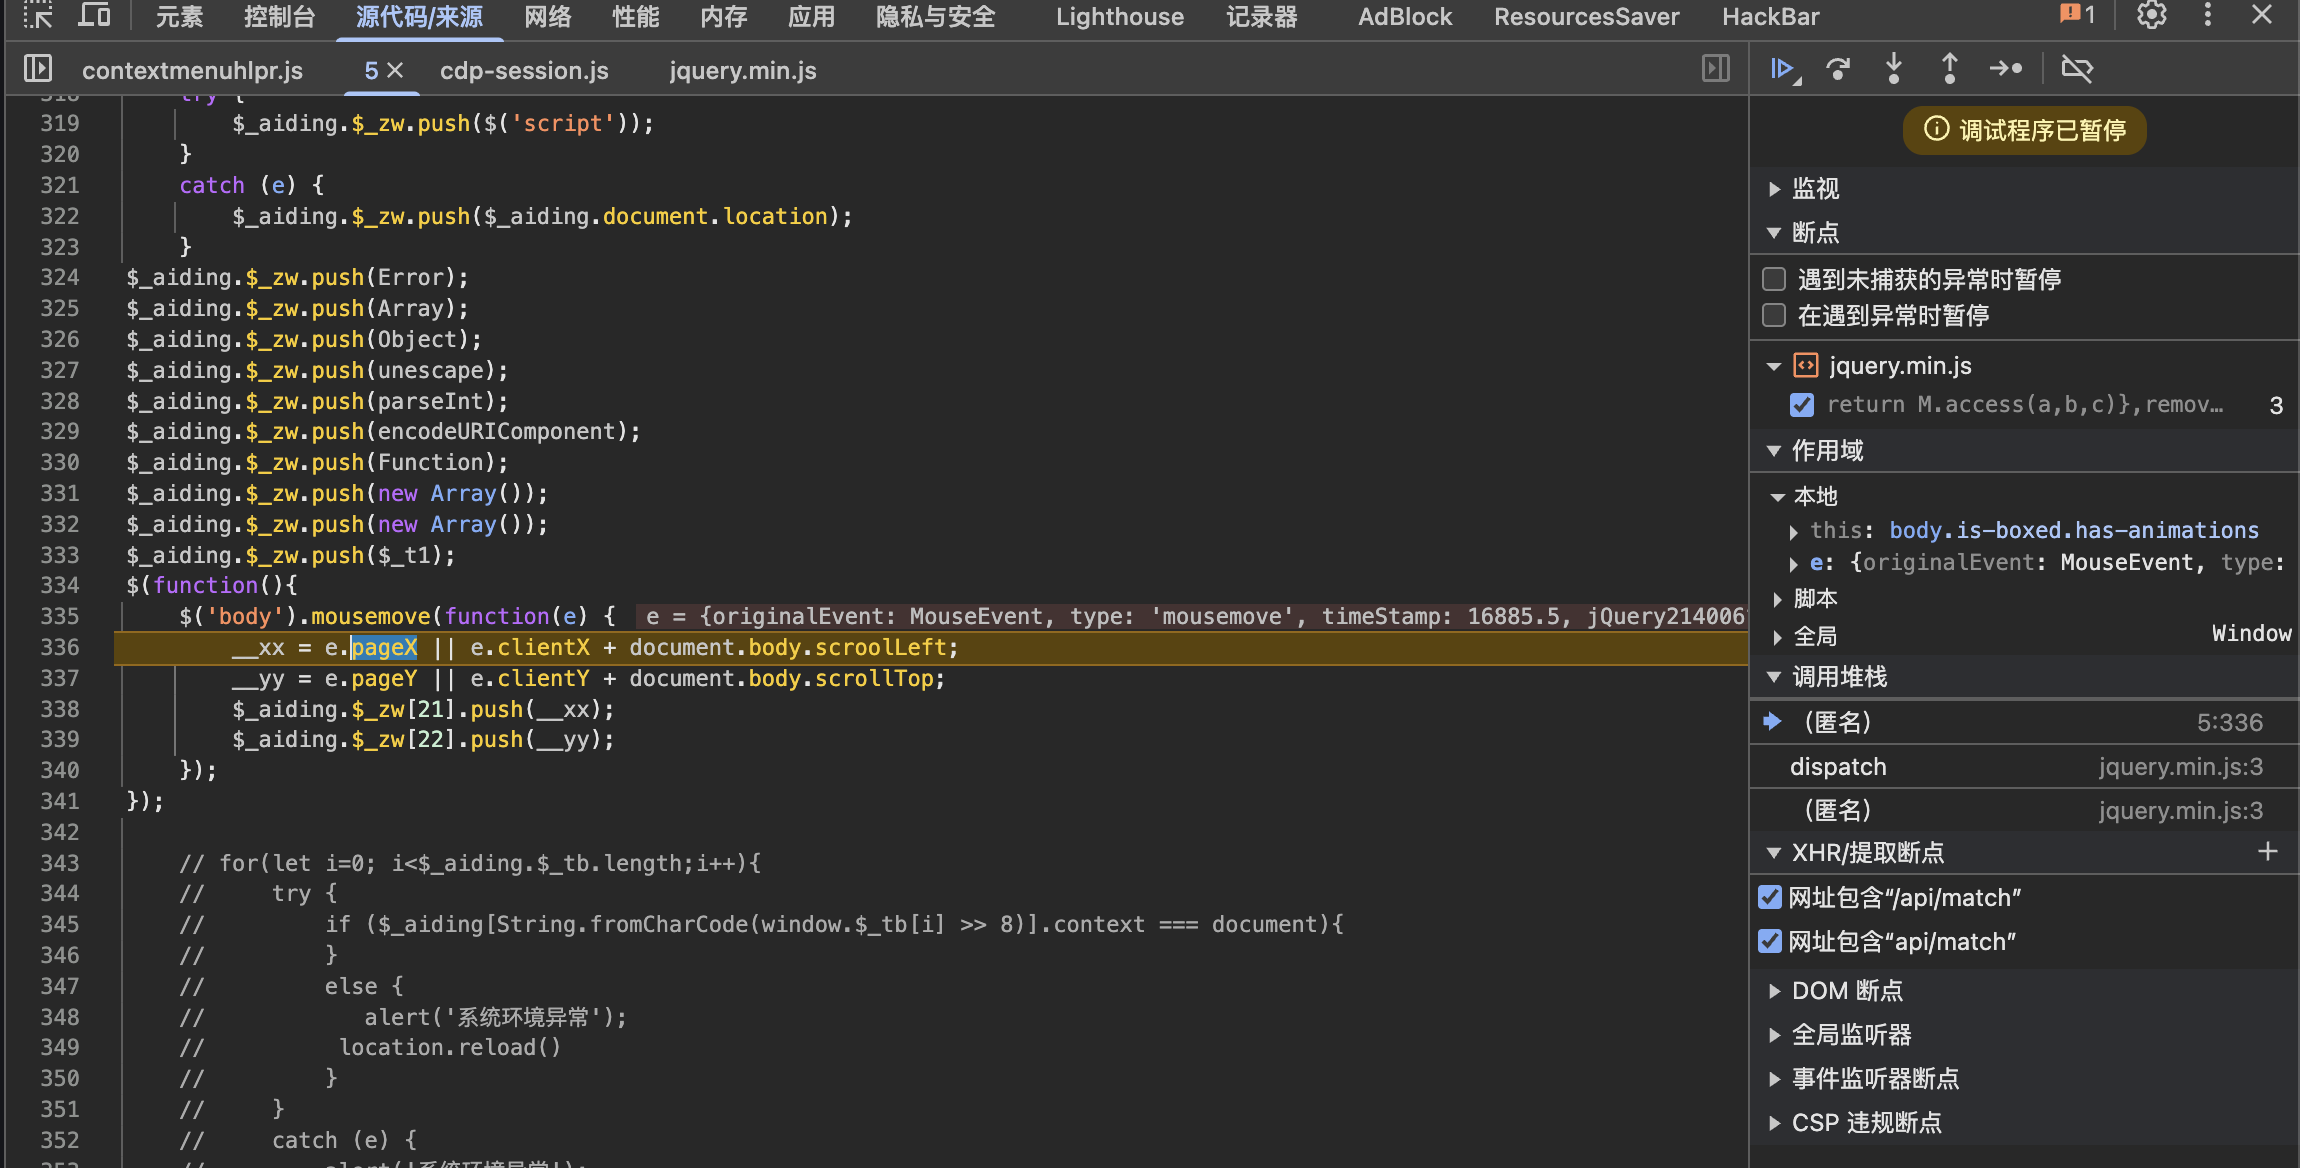2300x1168 pixels.
Task: Deactivate breakpoints icon
Action: pyautogui.click(x=2077, y=69)
